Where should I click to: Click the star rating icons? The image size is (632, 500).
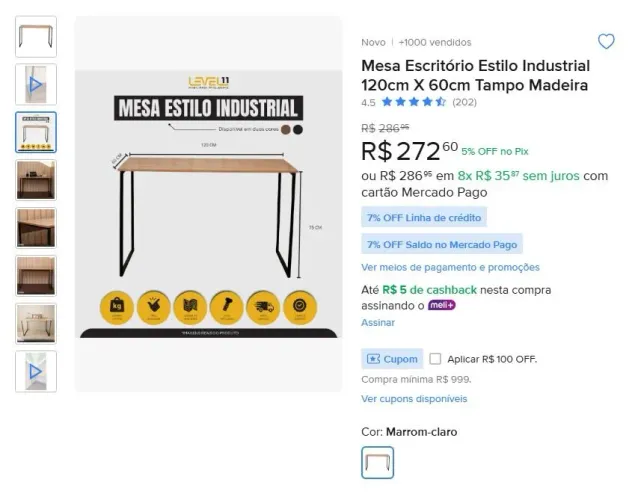click(414, 102)
